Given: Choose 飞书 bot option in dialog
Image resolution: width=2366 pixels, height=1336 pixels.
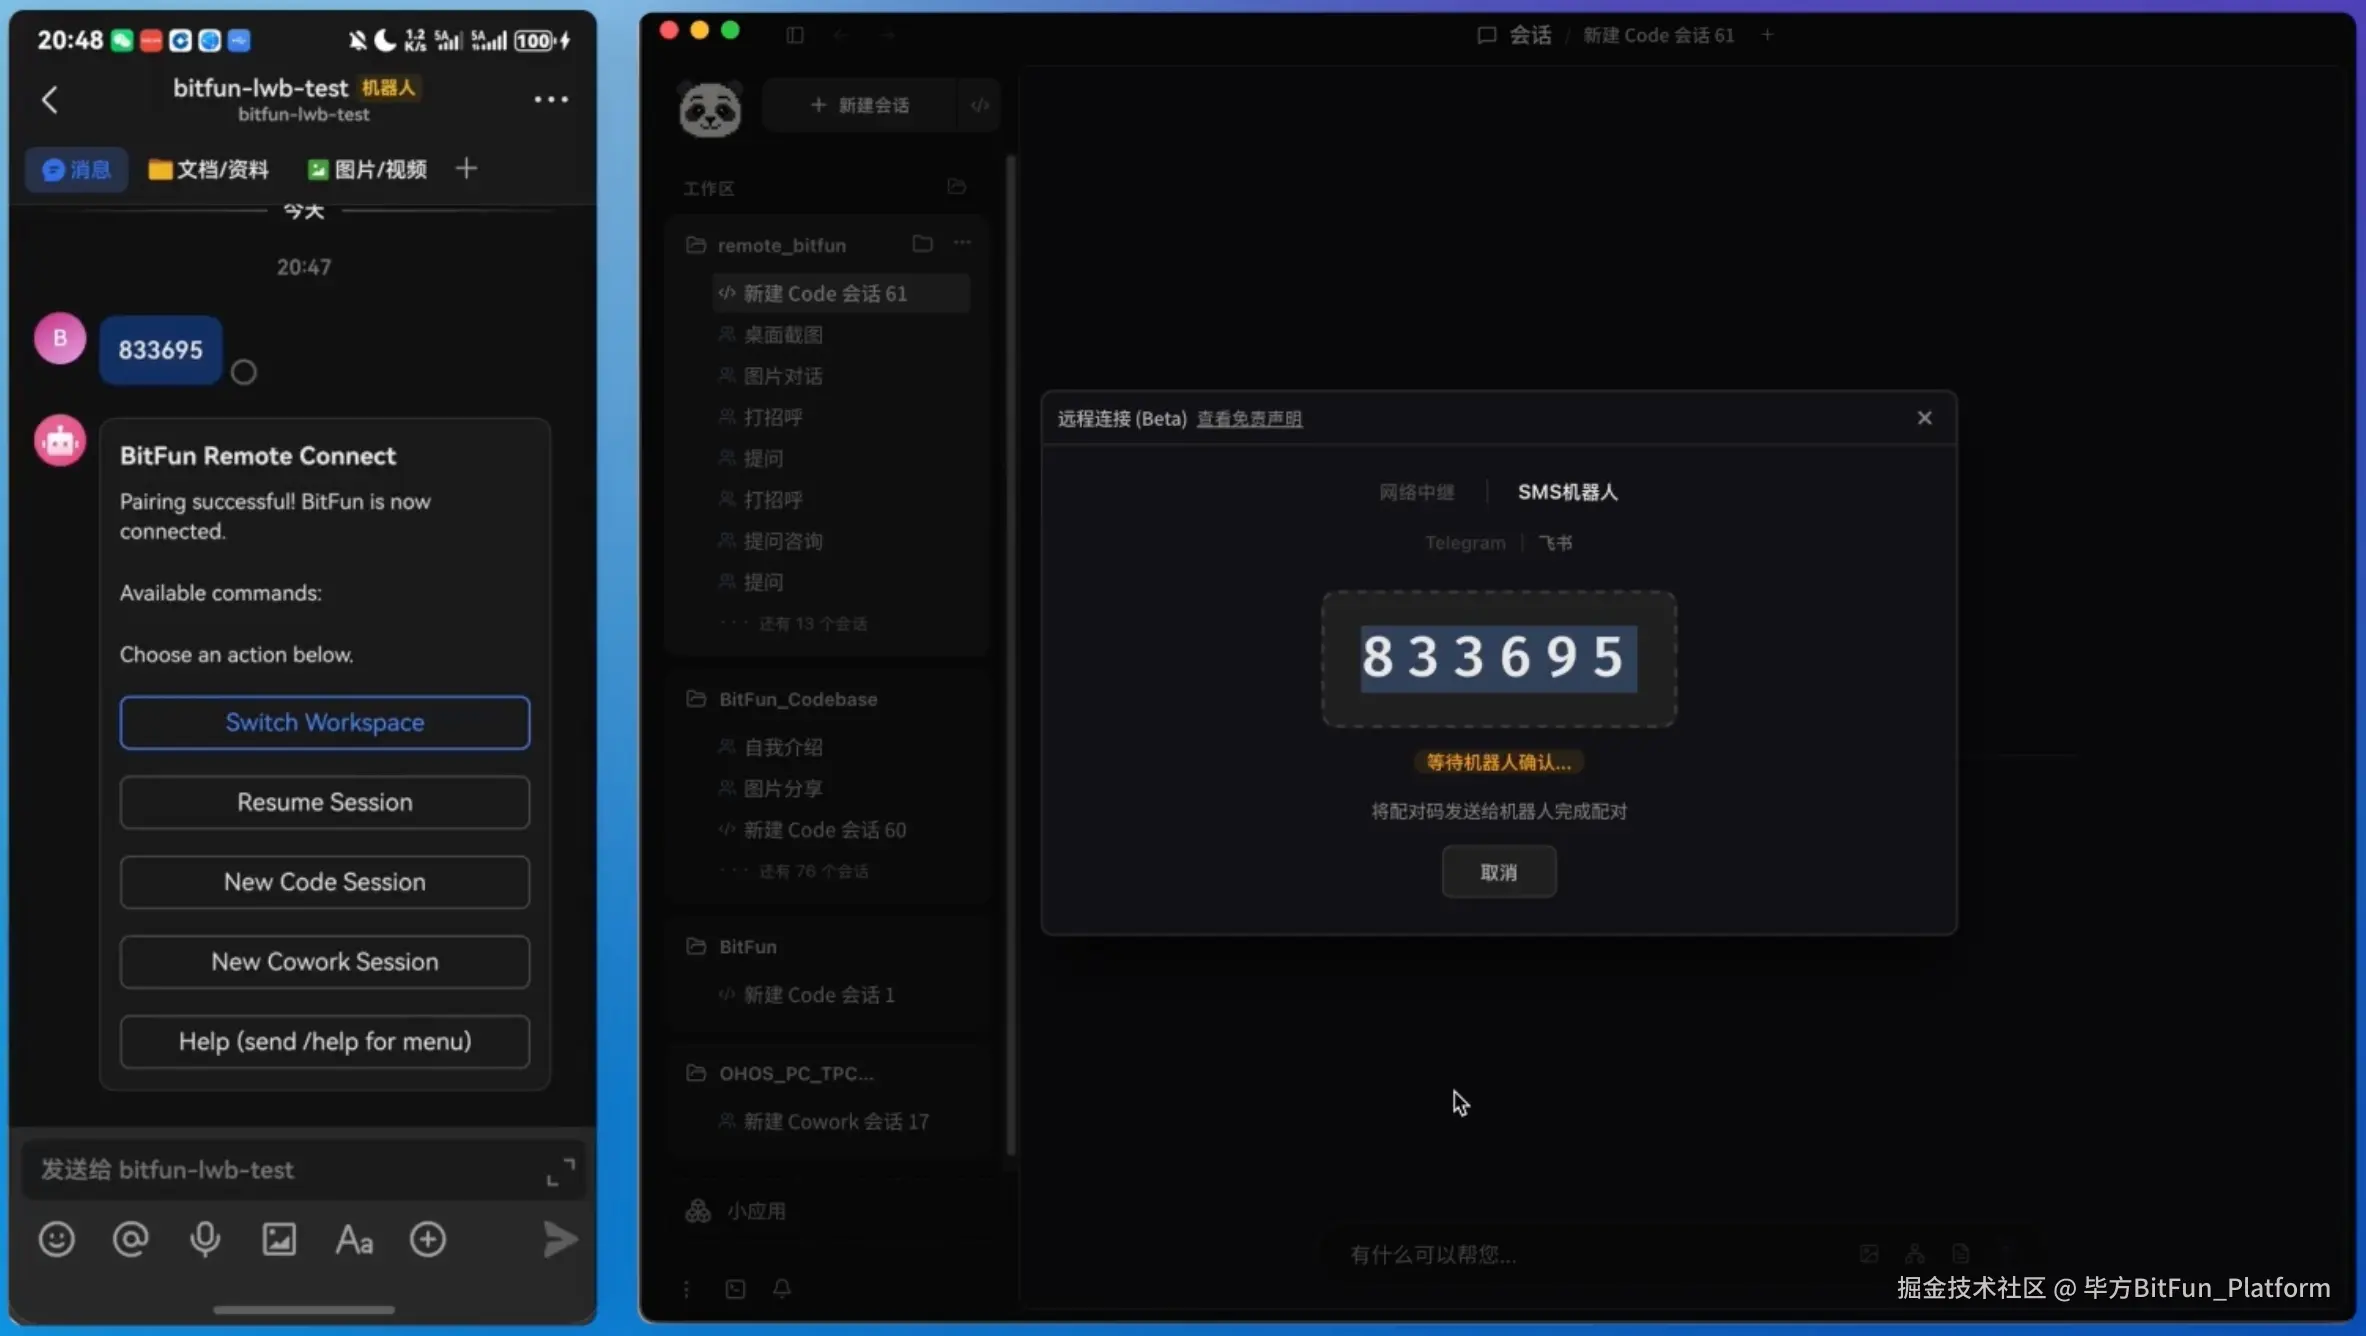Looking at the screenshot, I should point(1555,543).
